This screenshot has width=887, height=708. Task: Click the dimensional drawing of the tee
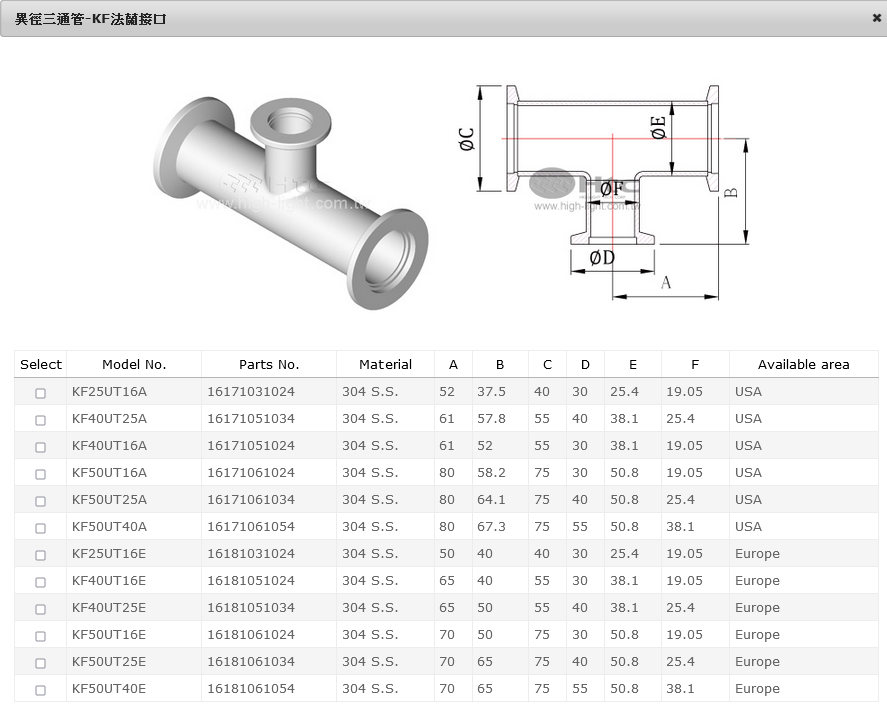pos(610,190)
